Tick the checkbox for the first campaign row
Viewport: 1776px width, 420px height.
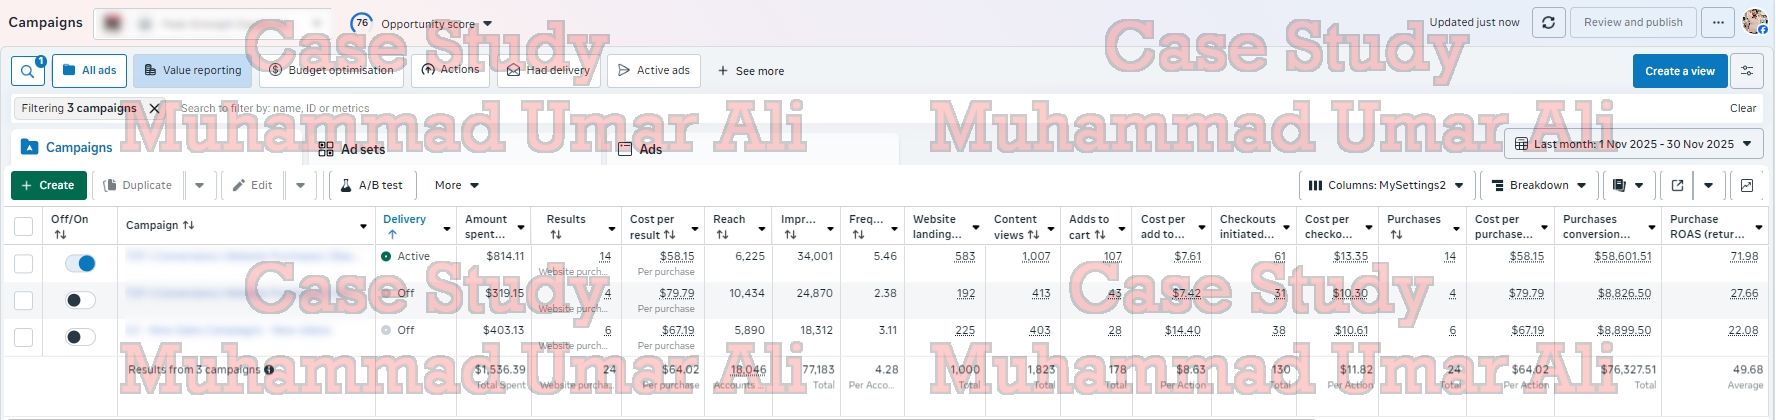coord(24,263)
